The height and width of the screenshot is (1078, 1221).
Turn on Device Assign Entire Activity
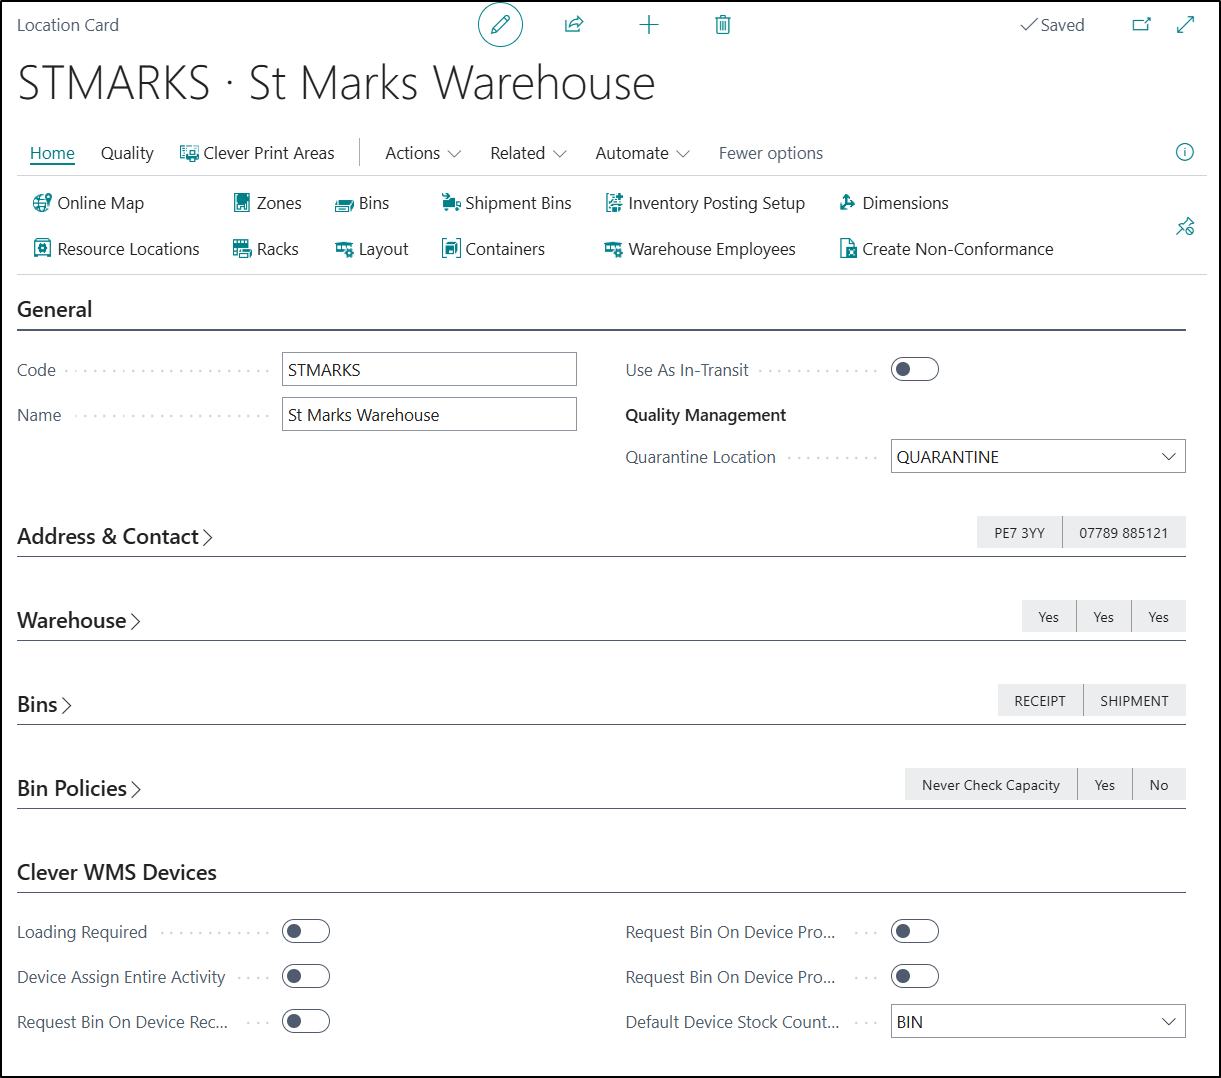(x=306, y=977)
